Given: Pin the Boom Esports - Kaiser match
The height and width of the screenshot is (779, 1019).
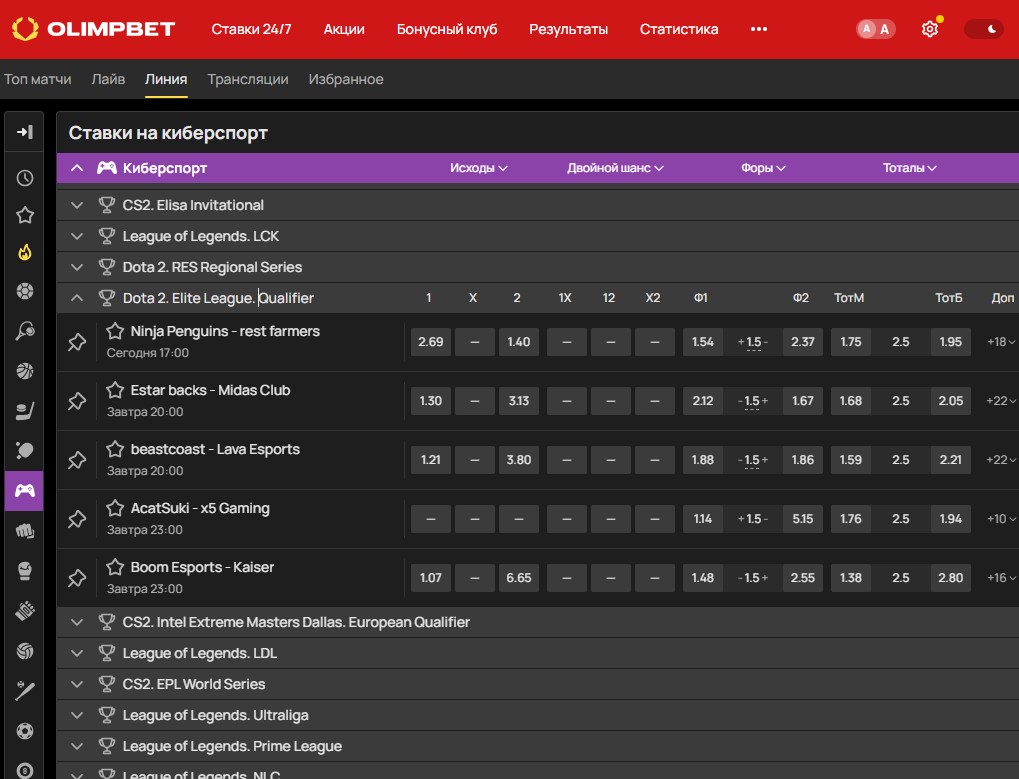Looking at the screenshot, I should 77,578.
